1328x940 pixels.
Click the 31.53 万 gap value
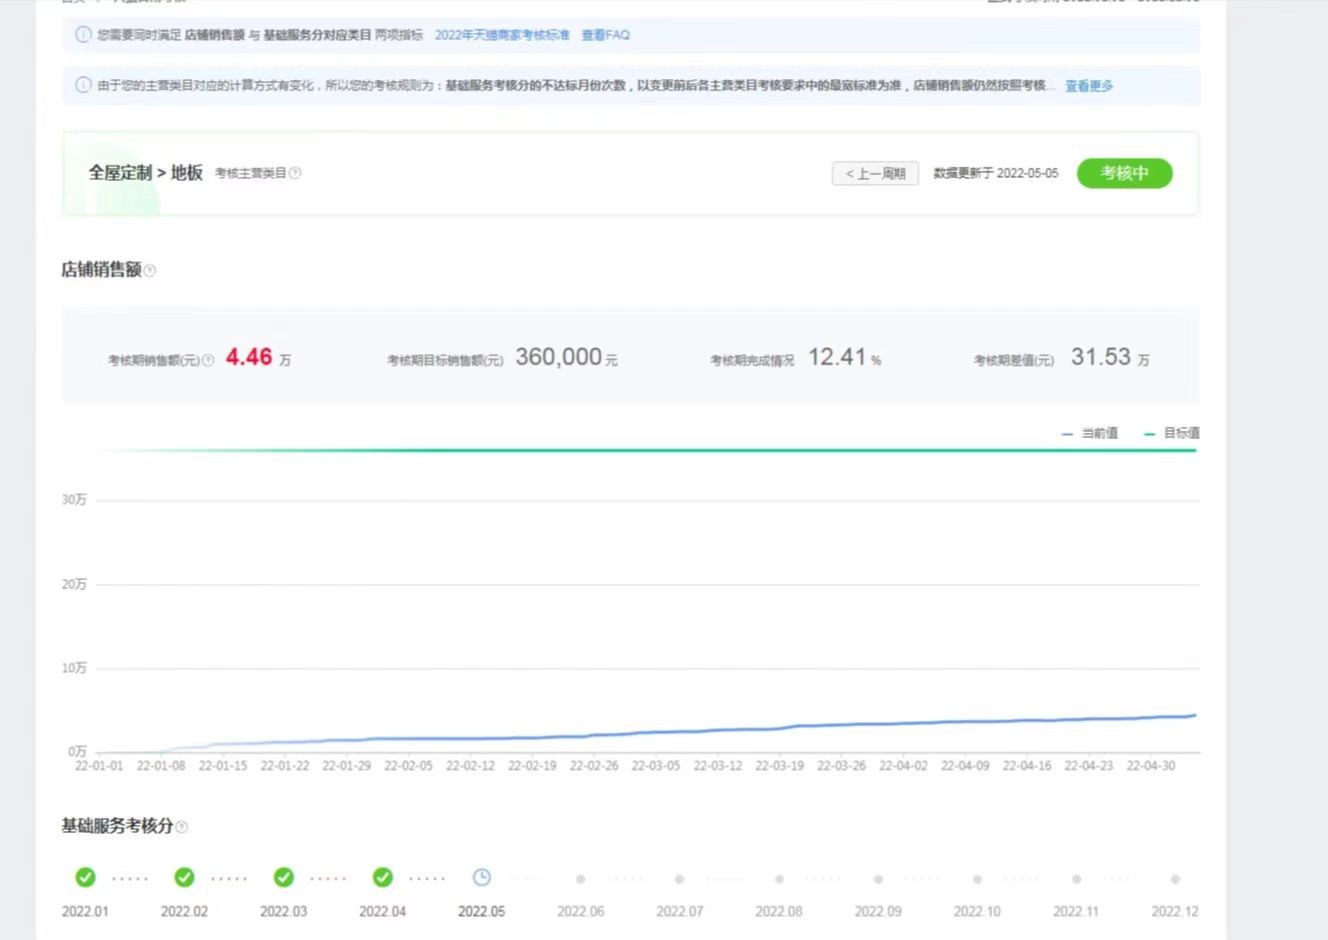click(1110, 357)
